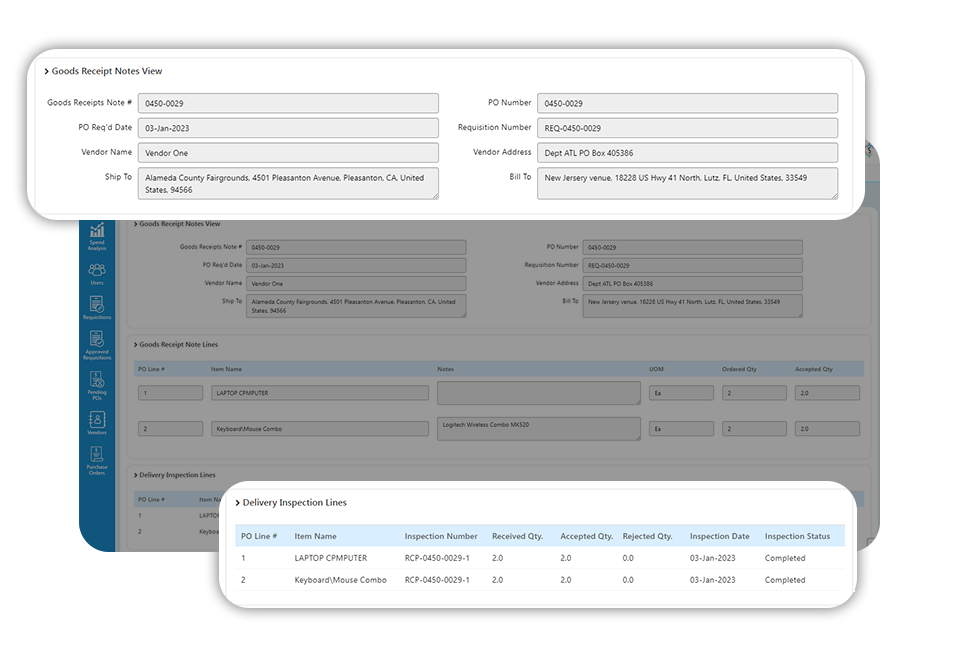Screen dimensions: 966x653
Task: Click the Inspection Status column header
Action: (797, 536)
